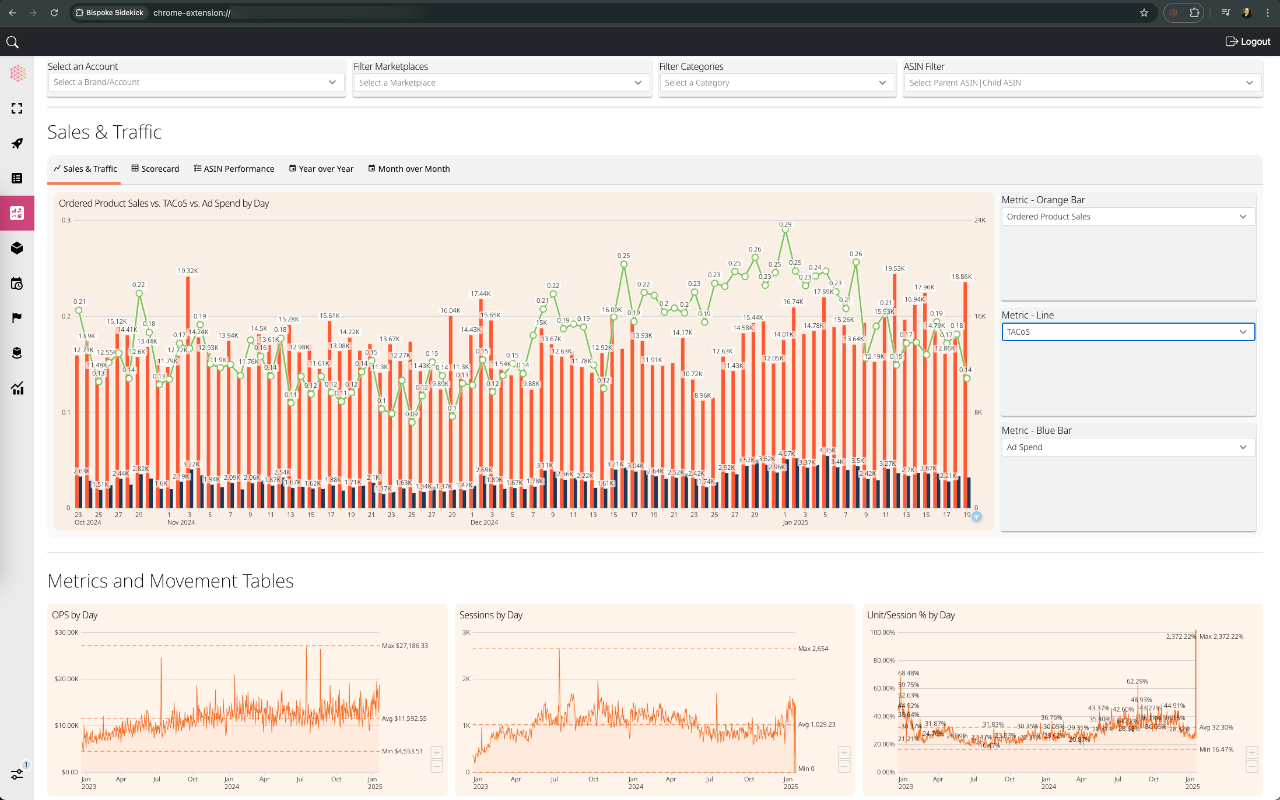
Task: Bookmark page with the star icon
Action: 1144,13
